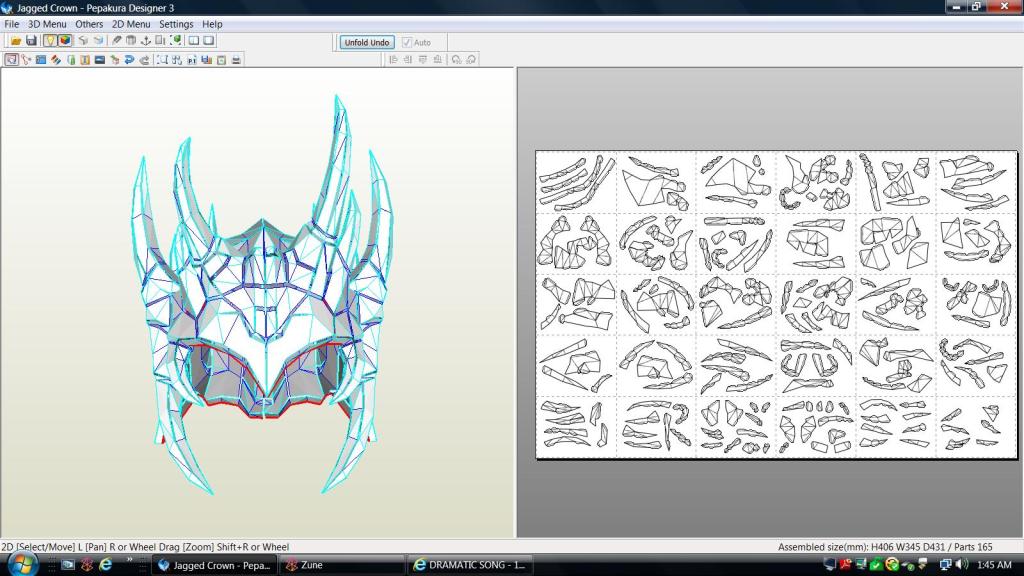
Task: Select the pencil edit icon
Action: pyautogui.click(x=117, y=41)
